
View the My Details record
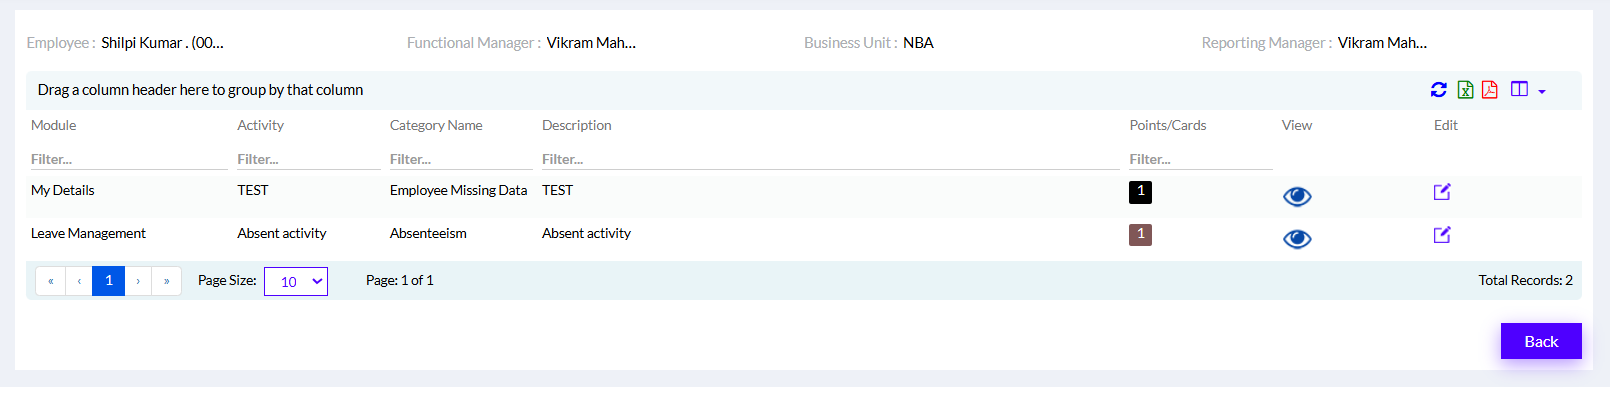click(1297, 197)
